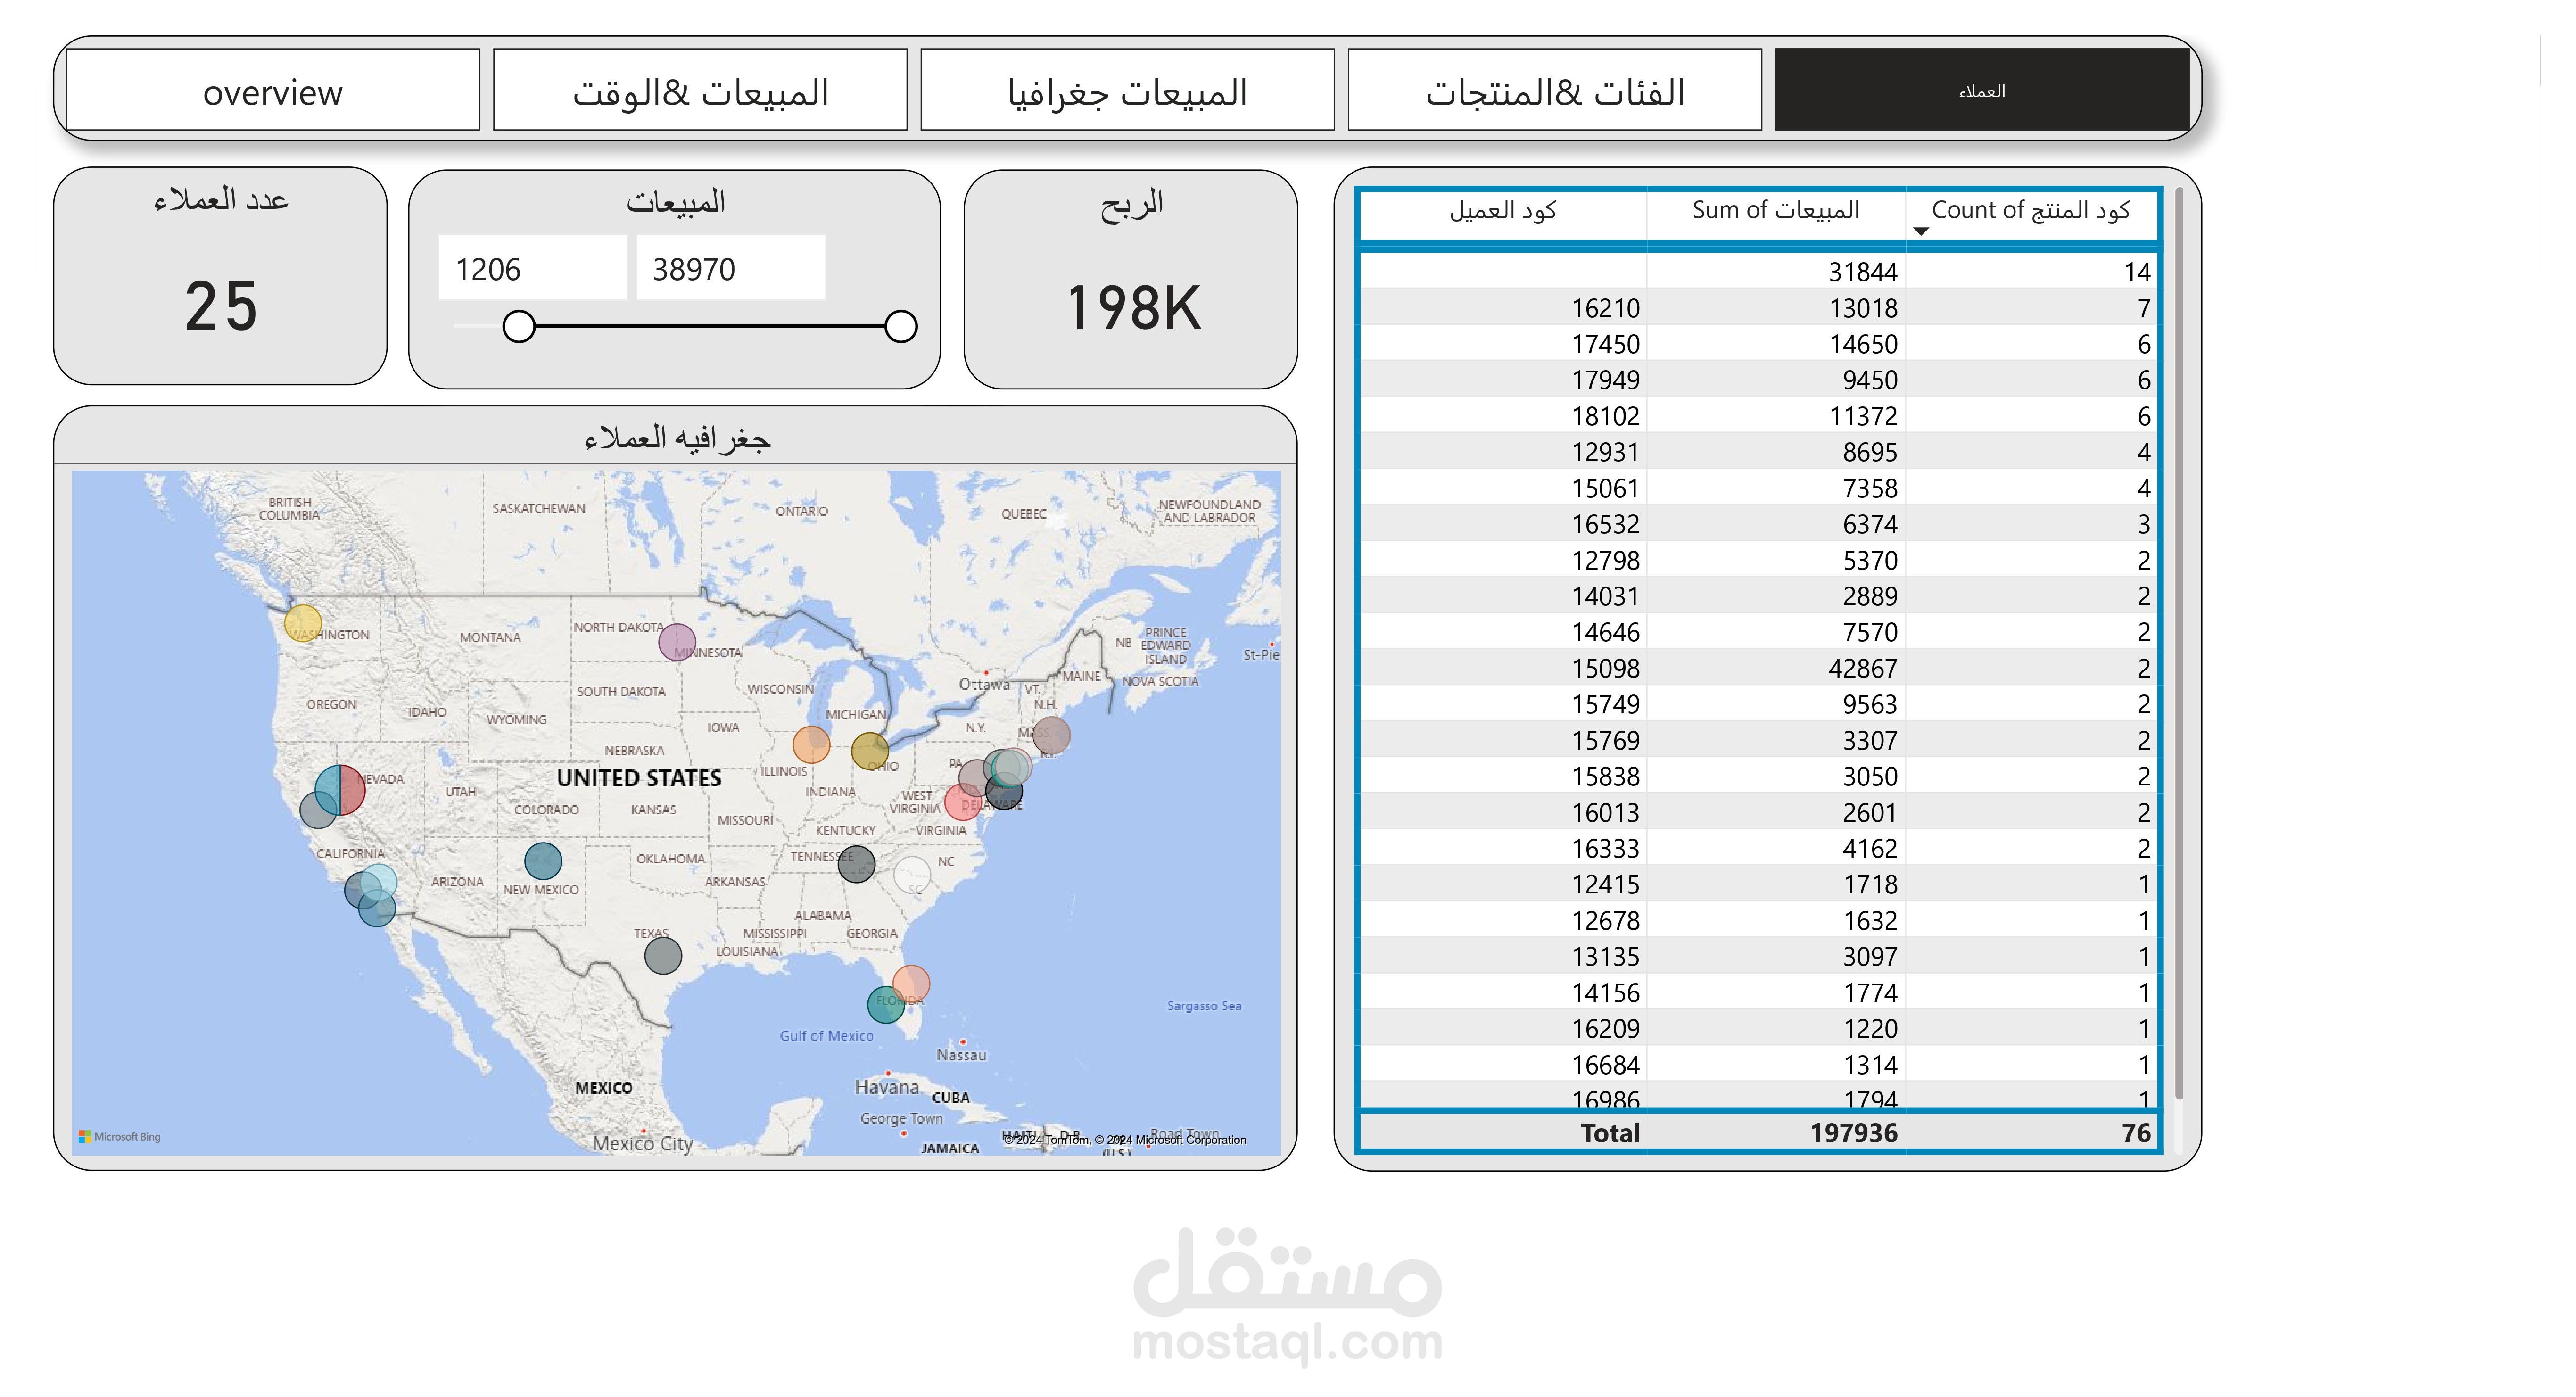Select yellow bubble over Washington
Screen dimensions: 2576x1397
(x=302, y=623)
